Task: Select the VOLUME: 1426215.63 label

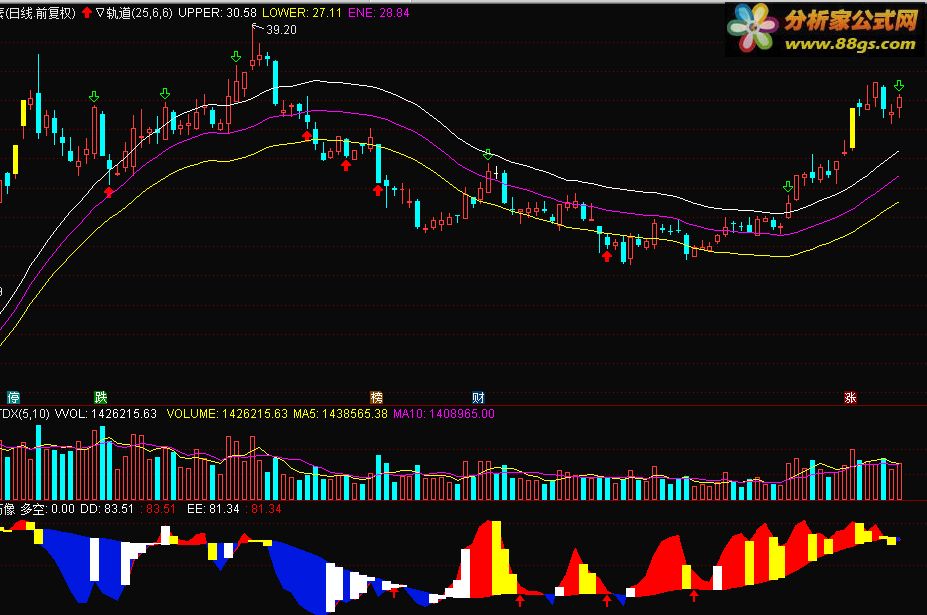Action: coord(228,414)
